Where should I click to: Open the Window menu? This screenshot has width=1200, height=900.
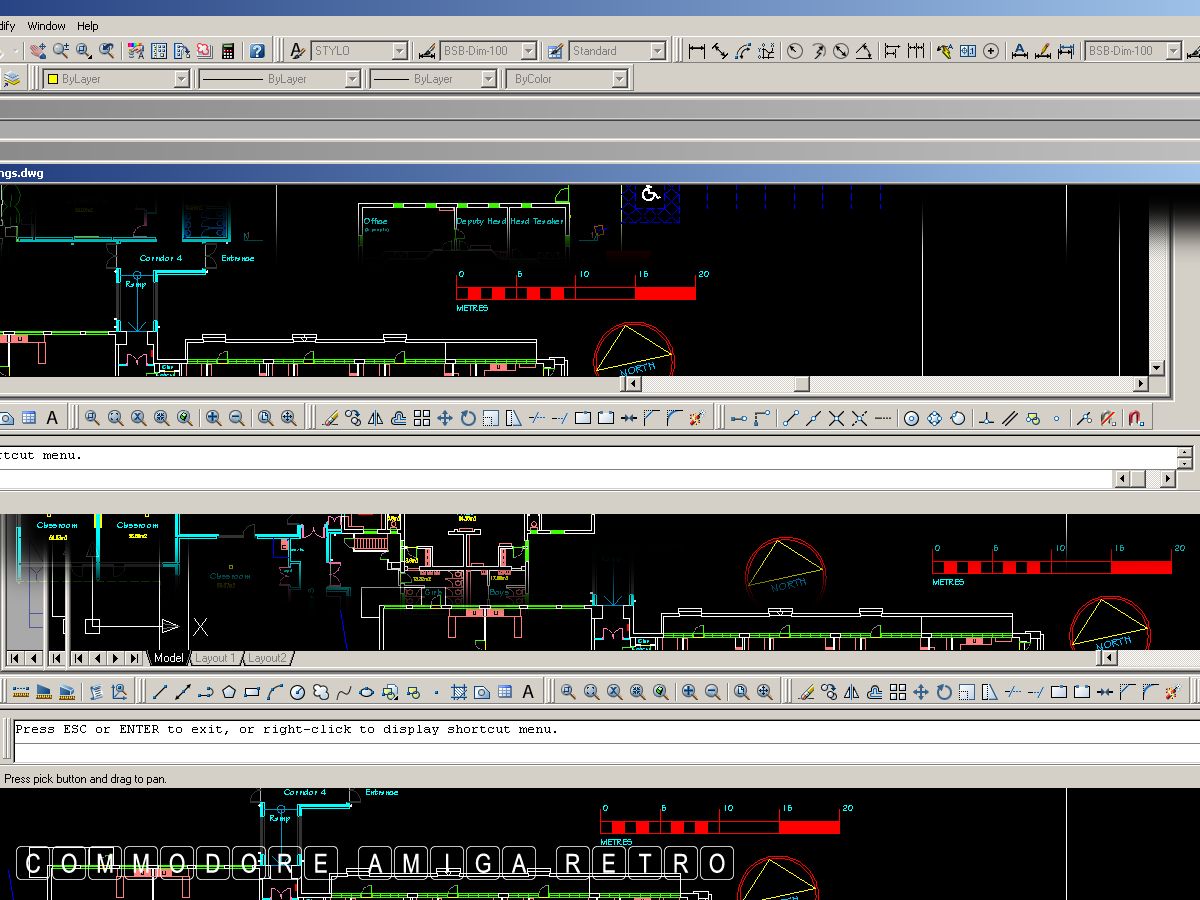(46, 26)
